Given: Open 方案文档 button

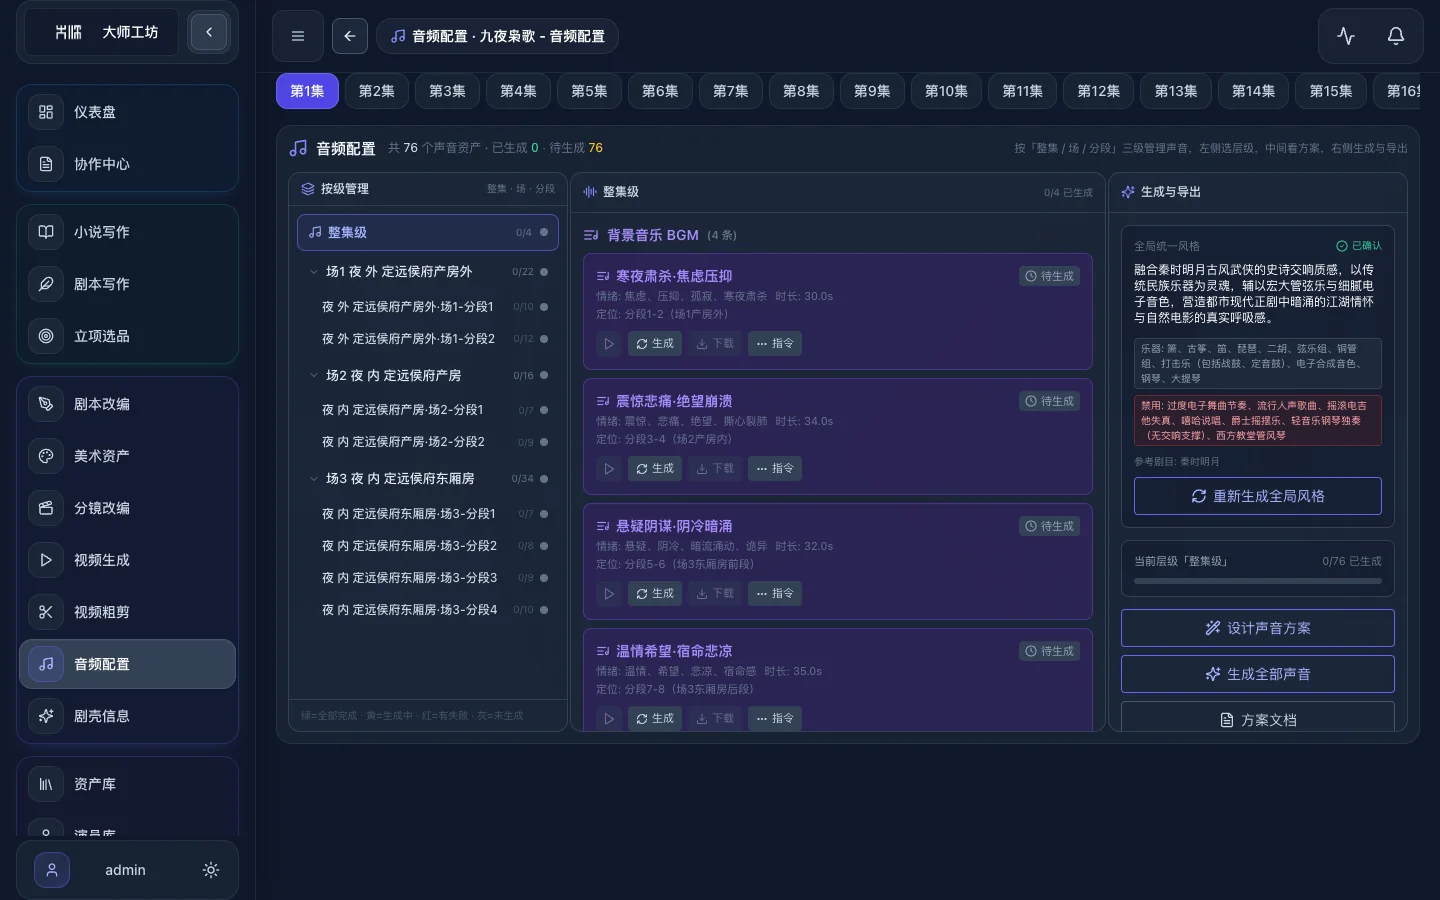Looking at the screenshot, I should (x=1258, y=718).
